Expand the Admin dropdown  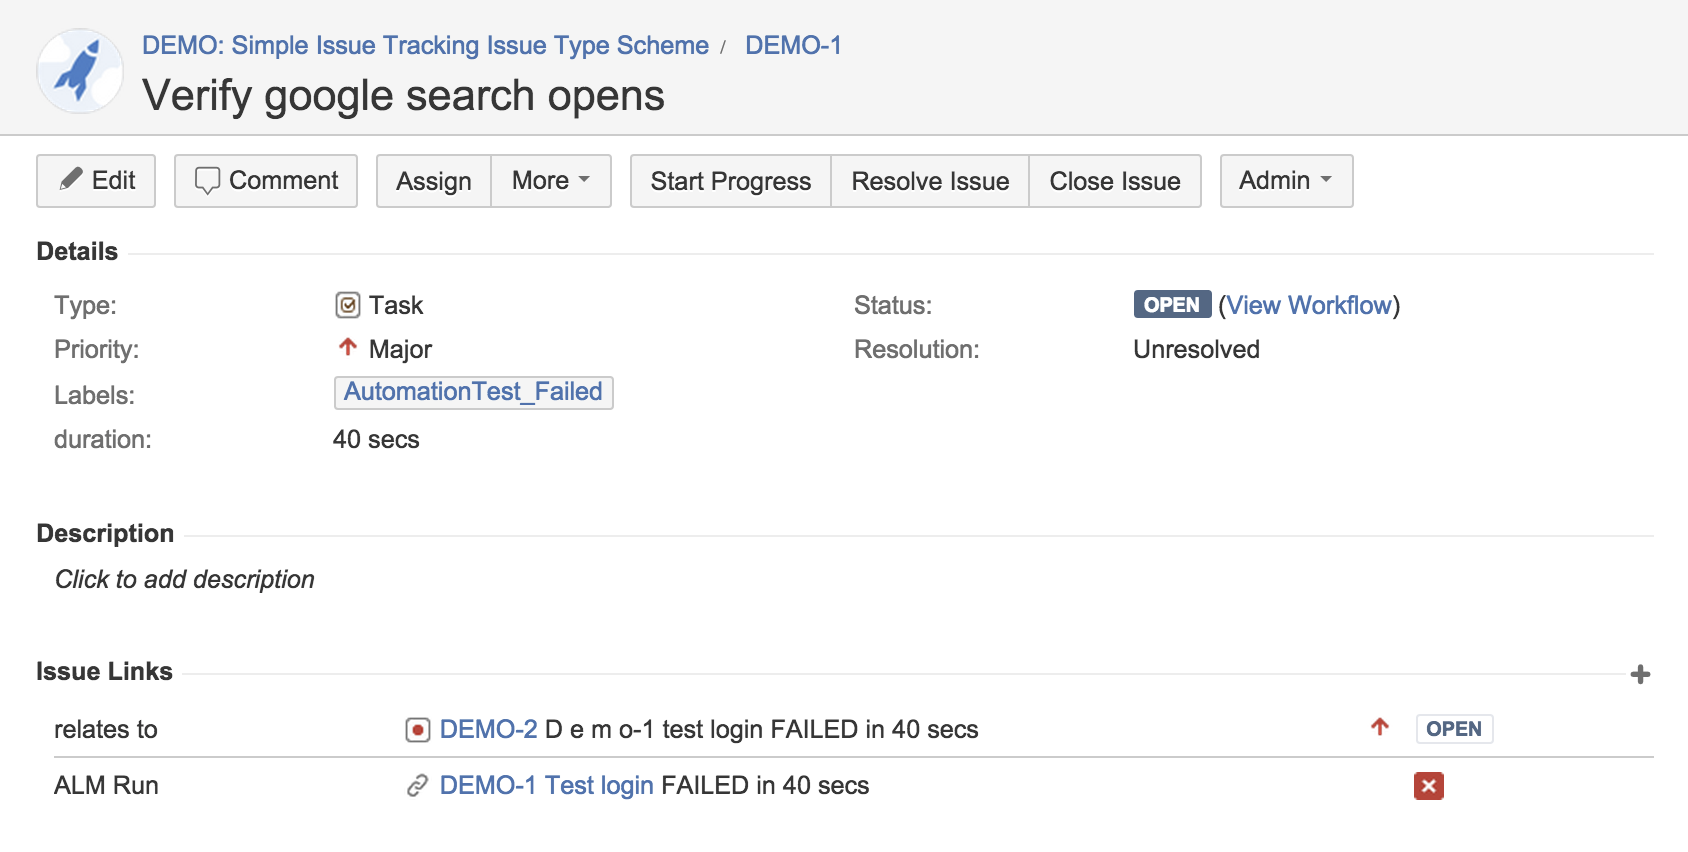coord(1286,181)
